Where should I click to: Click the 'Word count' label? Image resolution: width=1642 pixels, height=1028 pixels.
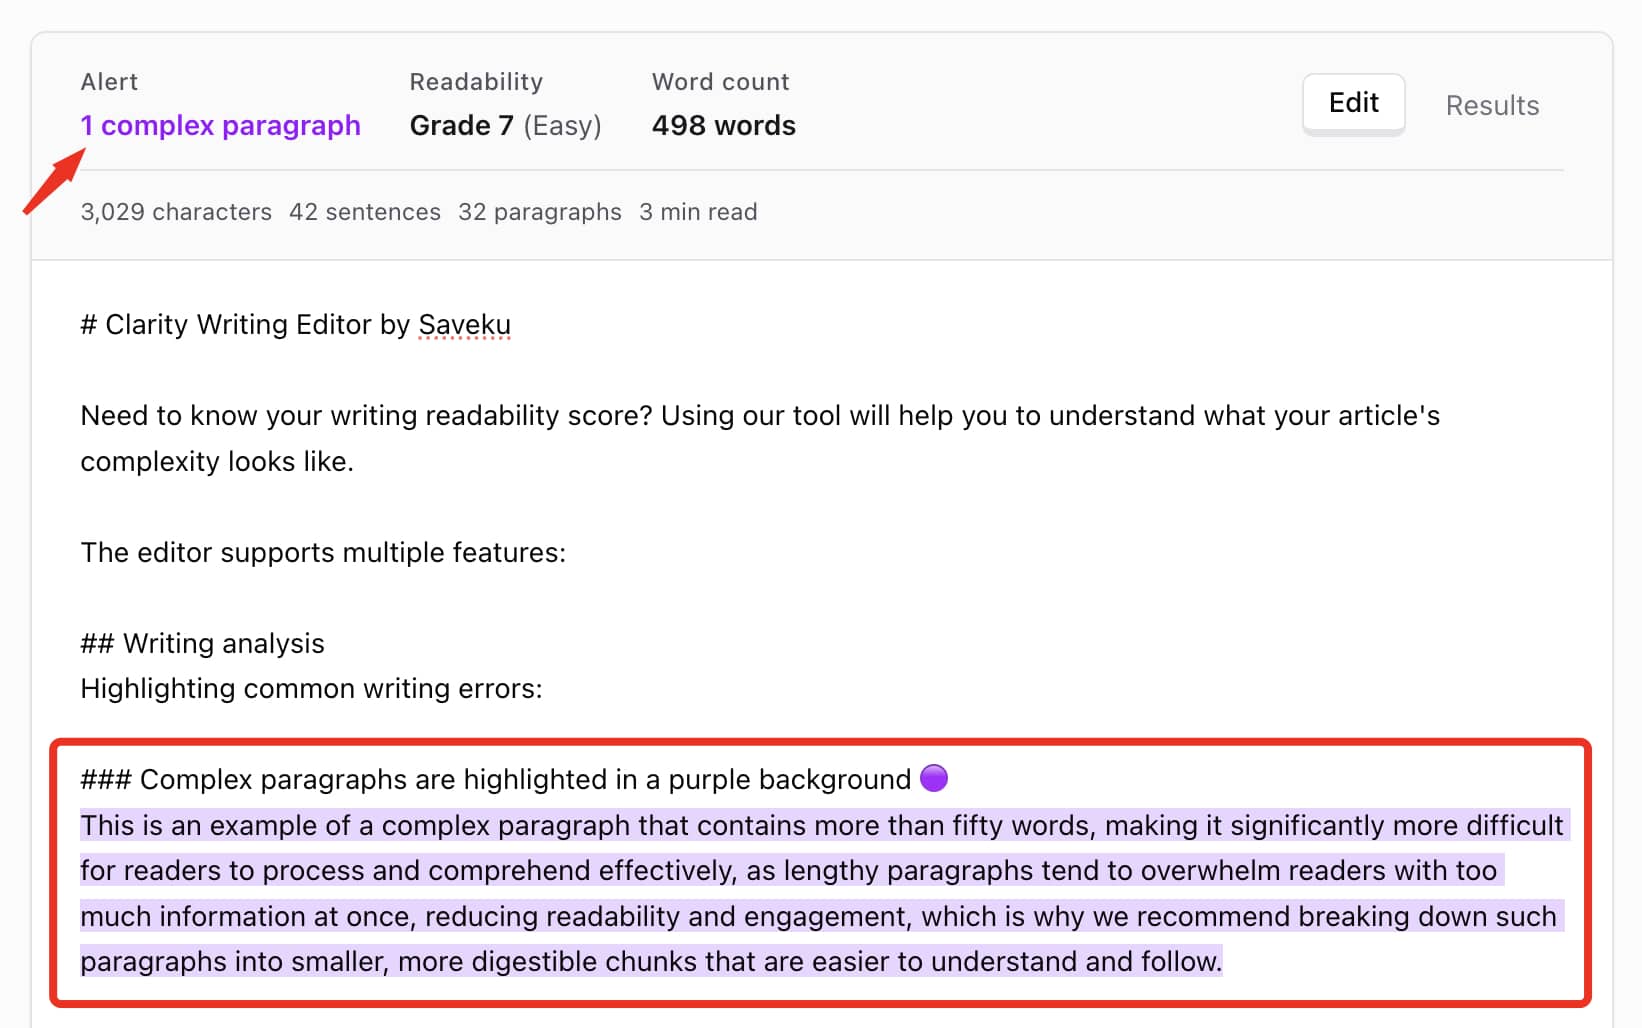click(720, 82)
